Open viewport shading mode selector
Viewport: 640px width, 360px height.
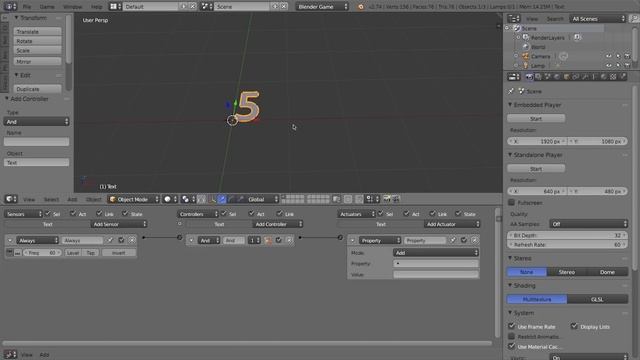pos(170,199)
